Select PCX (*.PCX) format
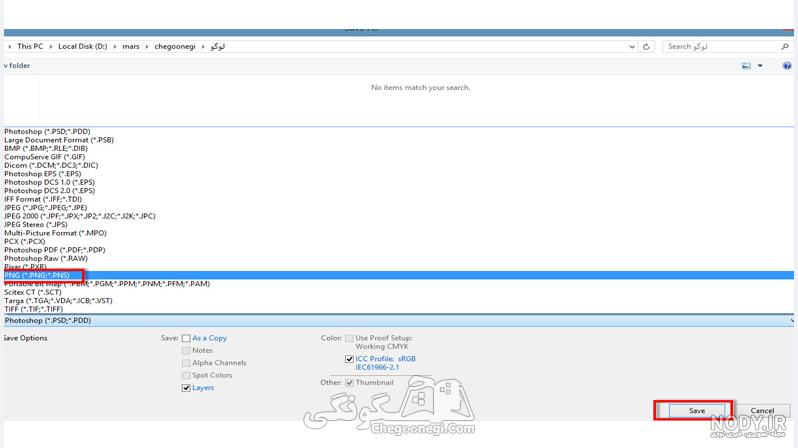This screenshot has width=798, height=448. (25, 241)
